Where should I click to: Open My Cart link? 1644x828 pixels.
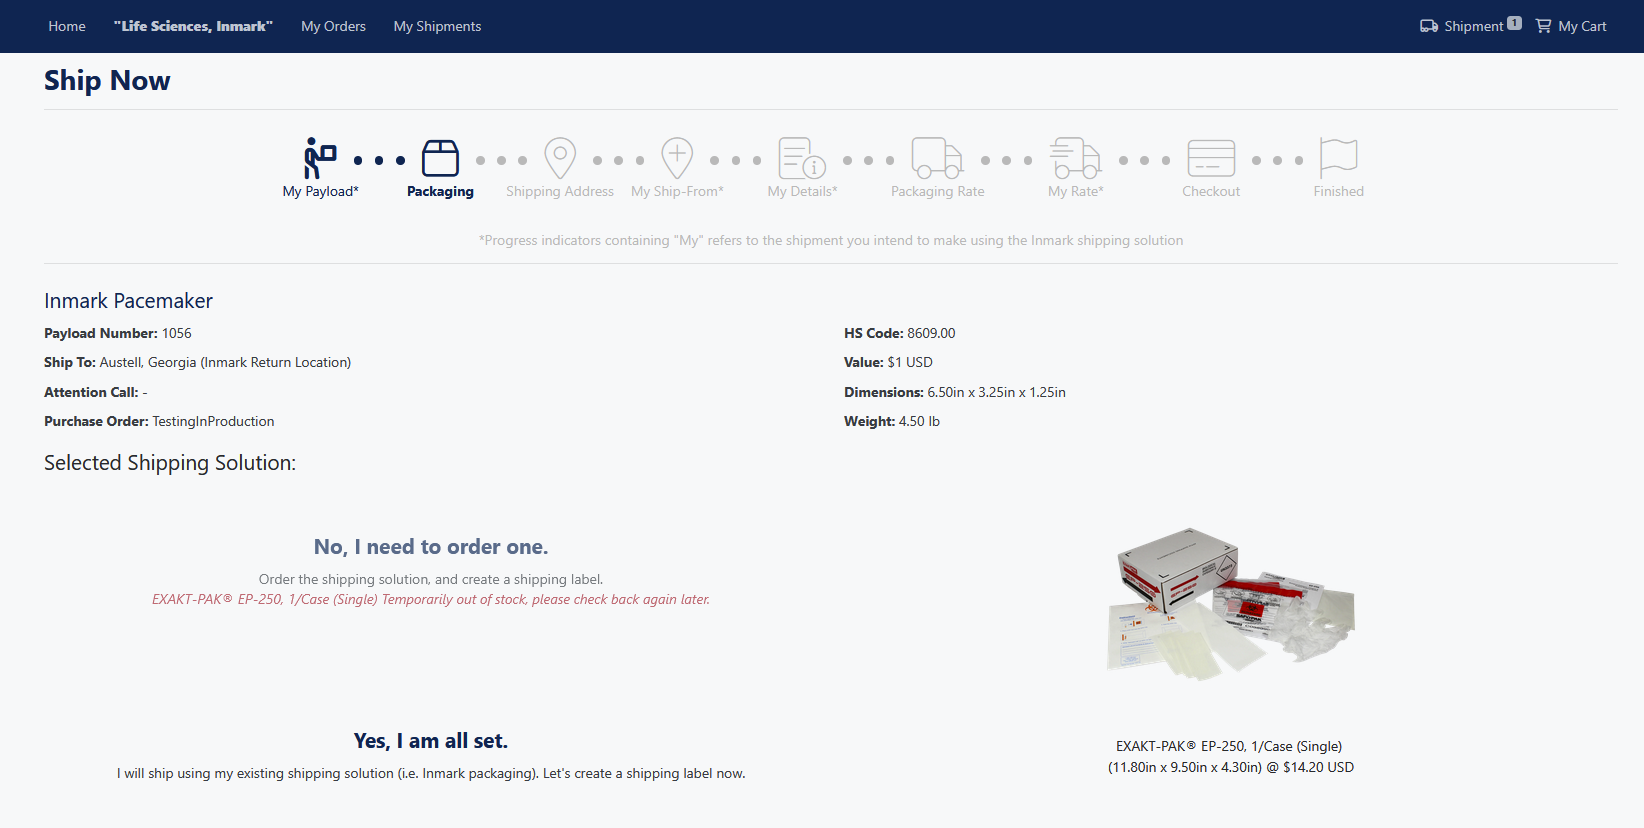1582,26
